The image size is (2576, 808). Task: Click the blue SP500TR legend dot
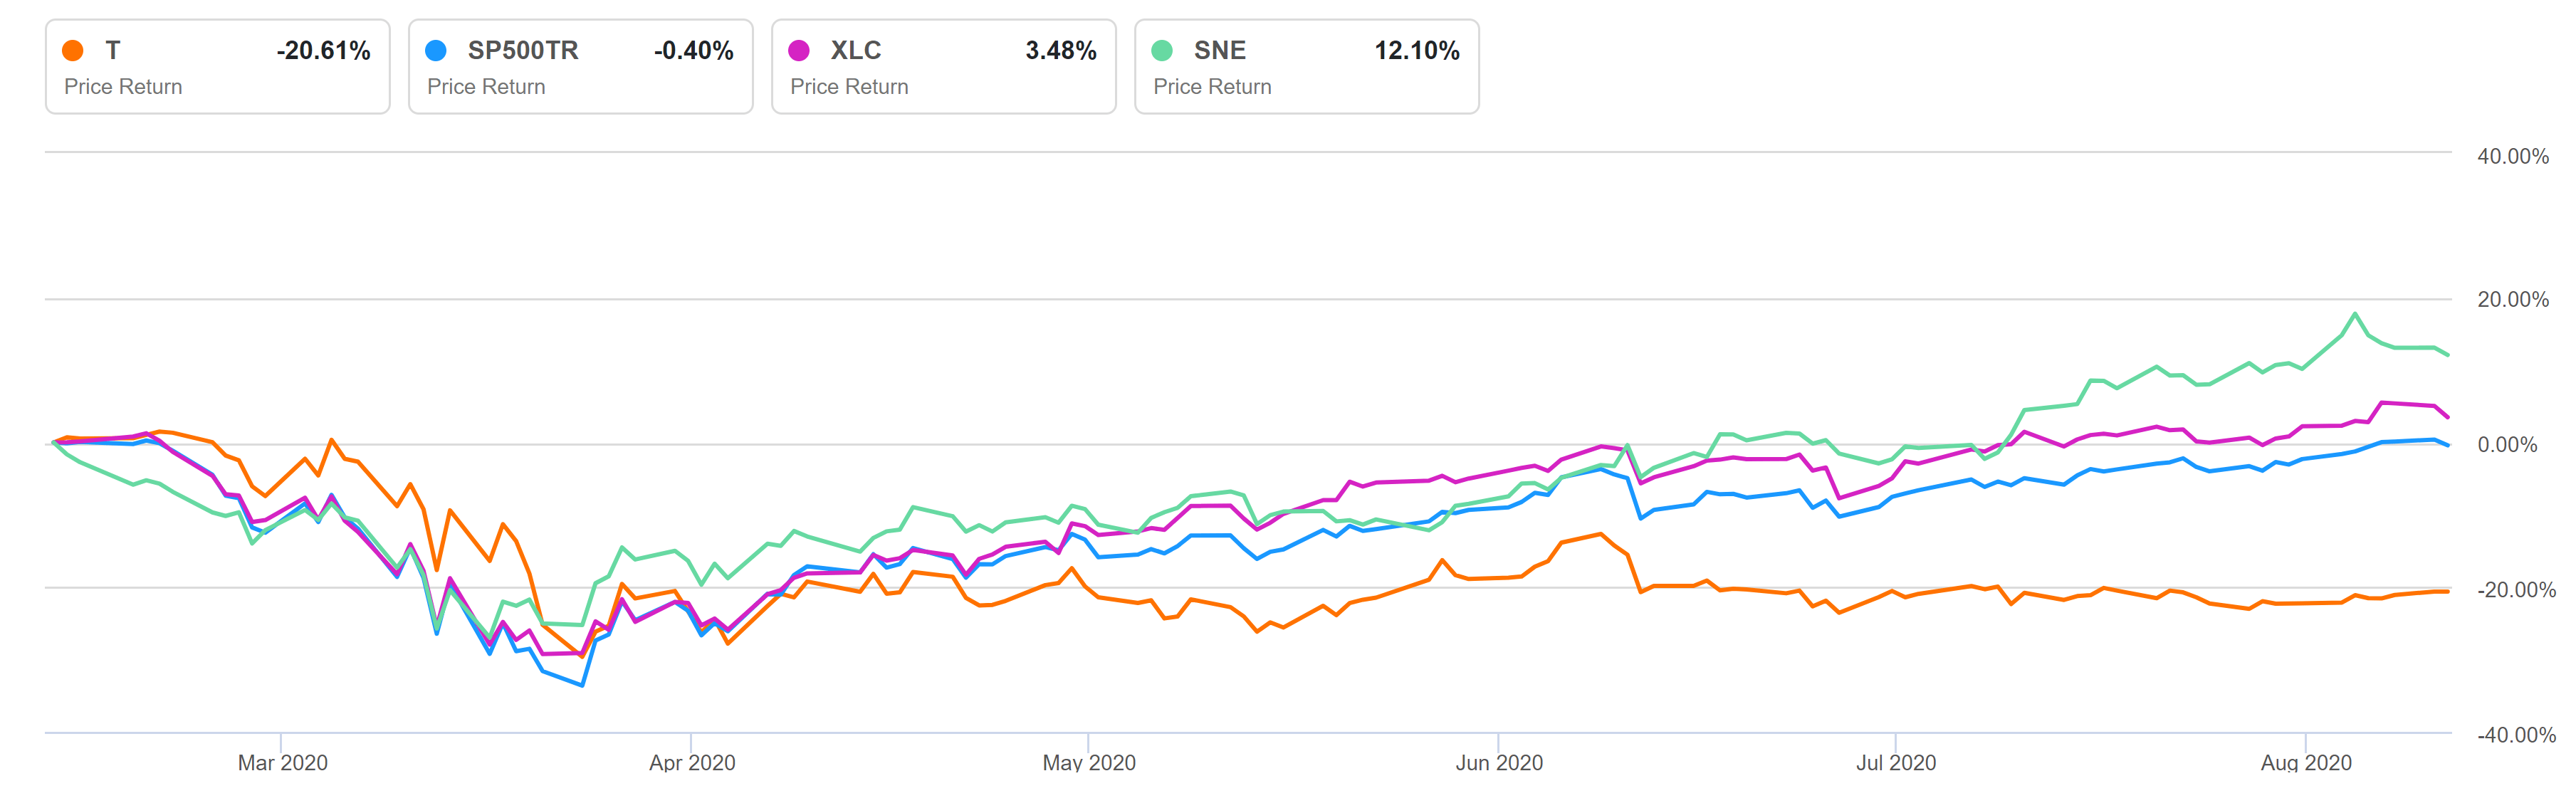(436, 50)
